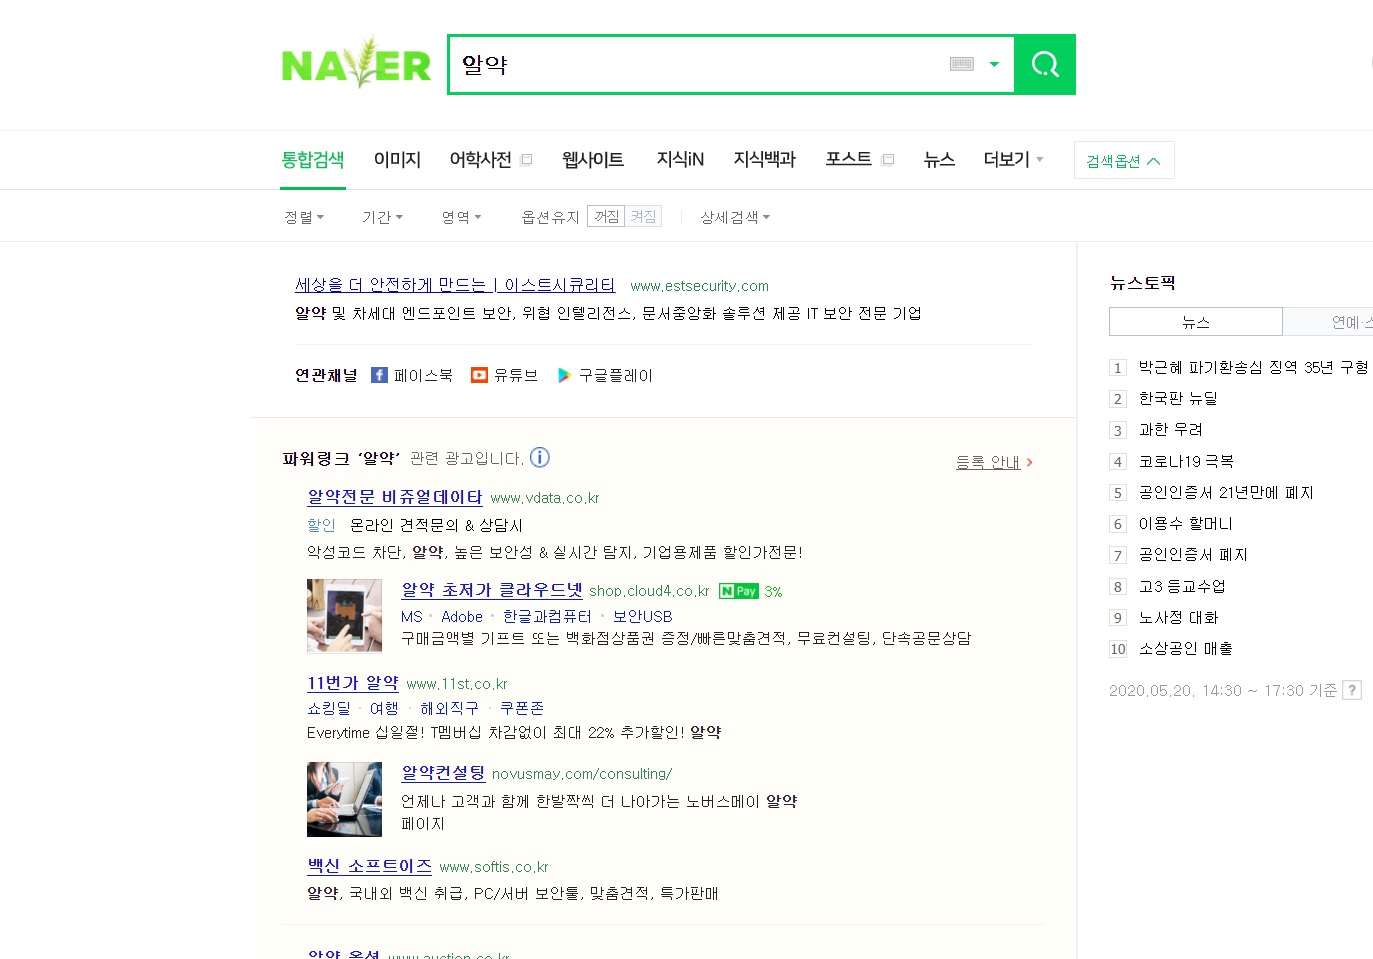This screenshot has width=1373, height=959.
Task: Open the 알약전문 비쥬얼데이타 ad link
Action: click(395, 497)
